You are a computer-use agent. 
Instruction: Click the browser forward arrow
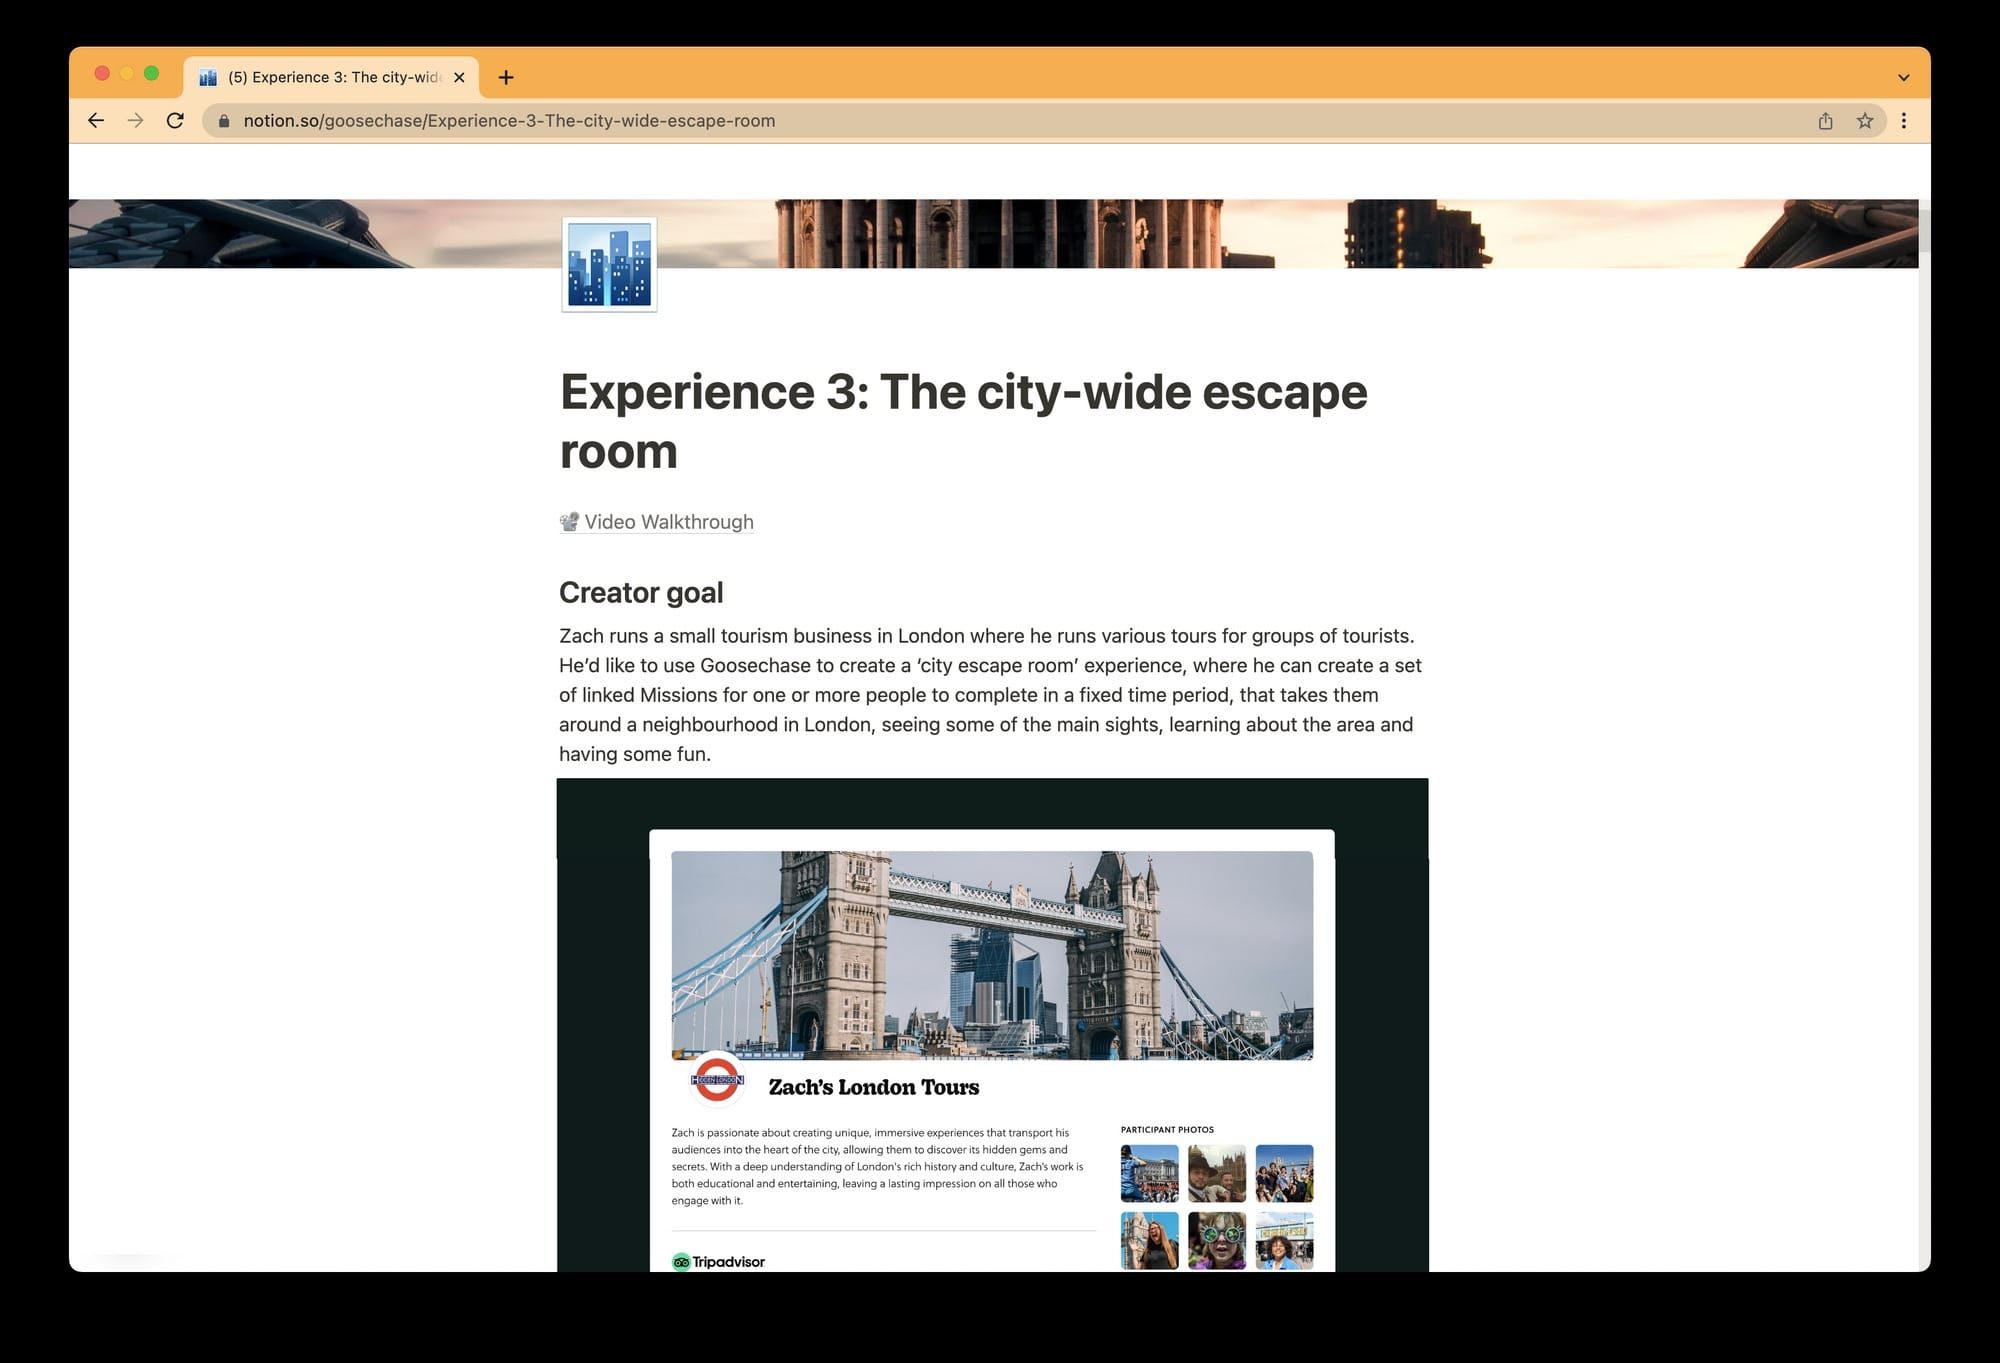coord(135,121)
